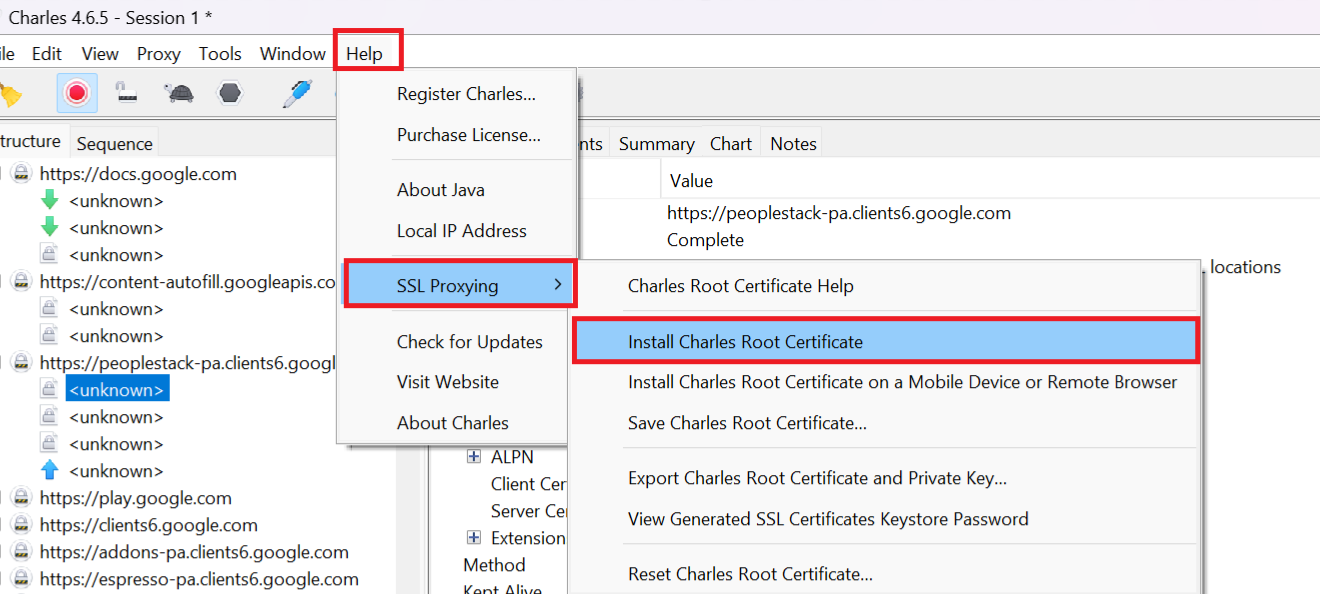Choose Reset Charles Root Certificate...

[x=751, y=574]
